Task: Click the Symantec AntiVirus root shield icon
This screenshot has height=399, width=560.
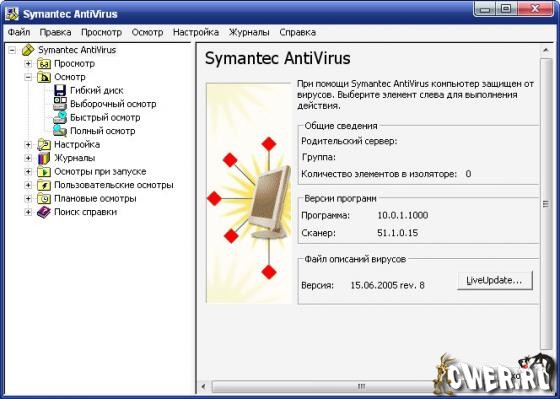Action: click(28, 50)
